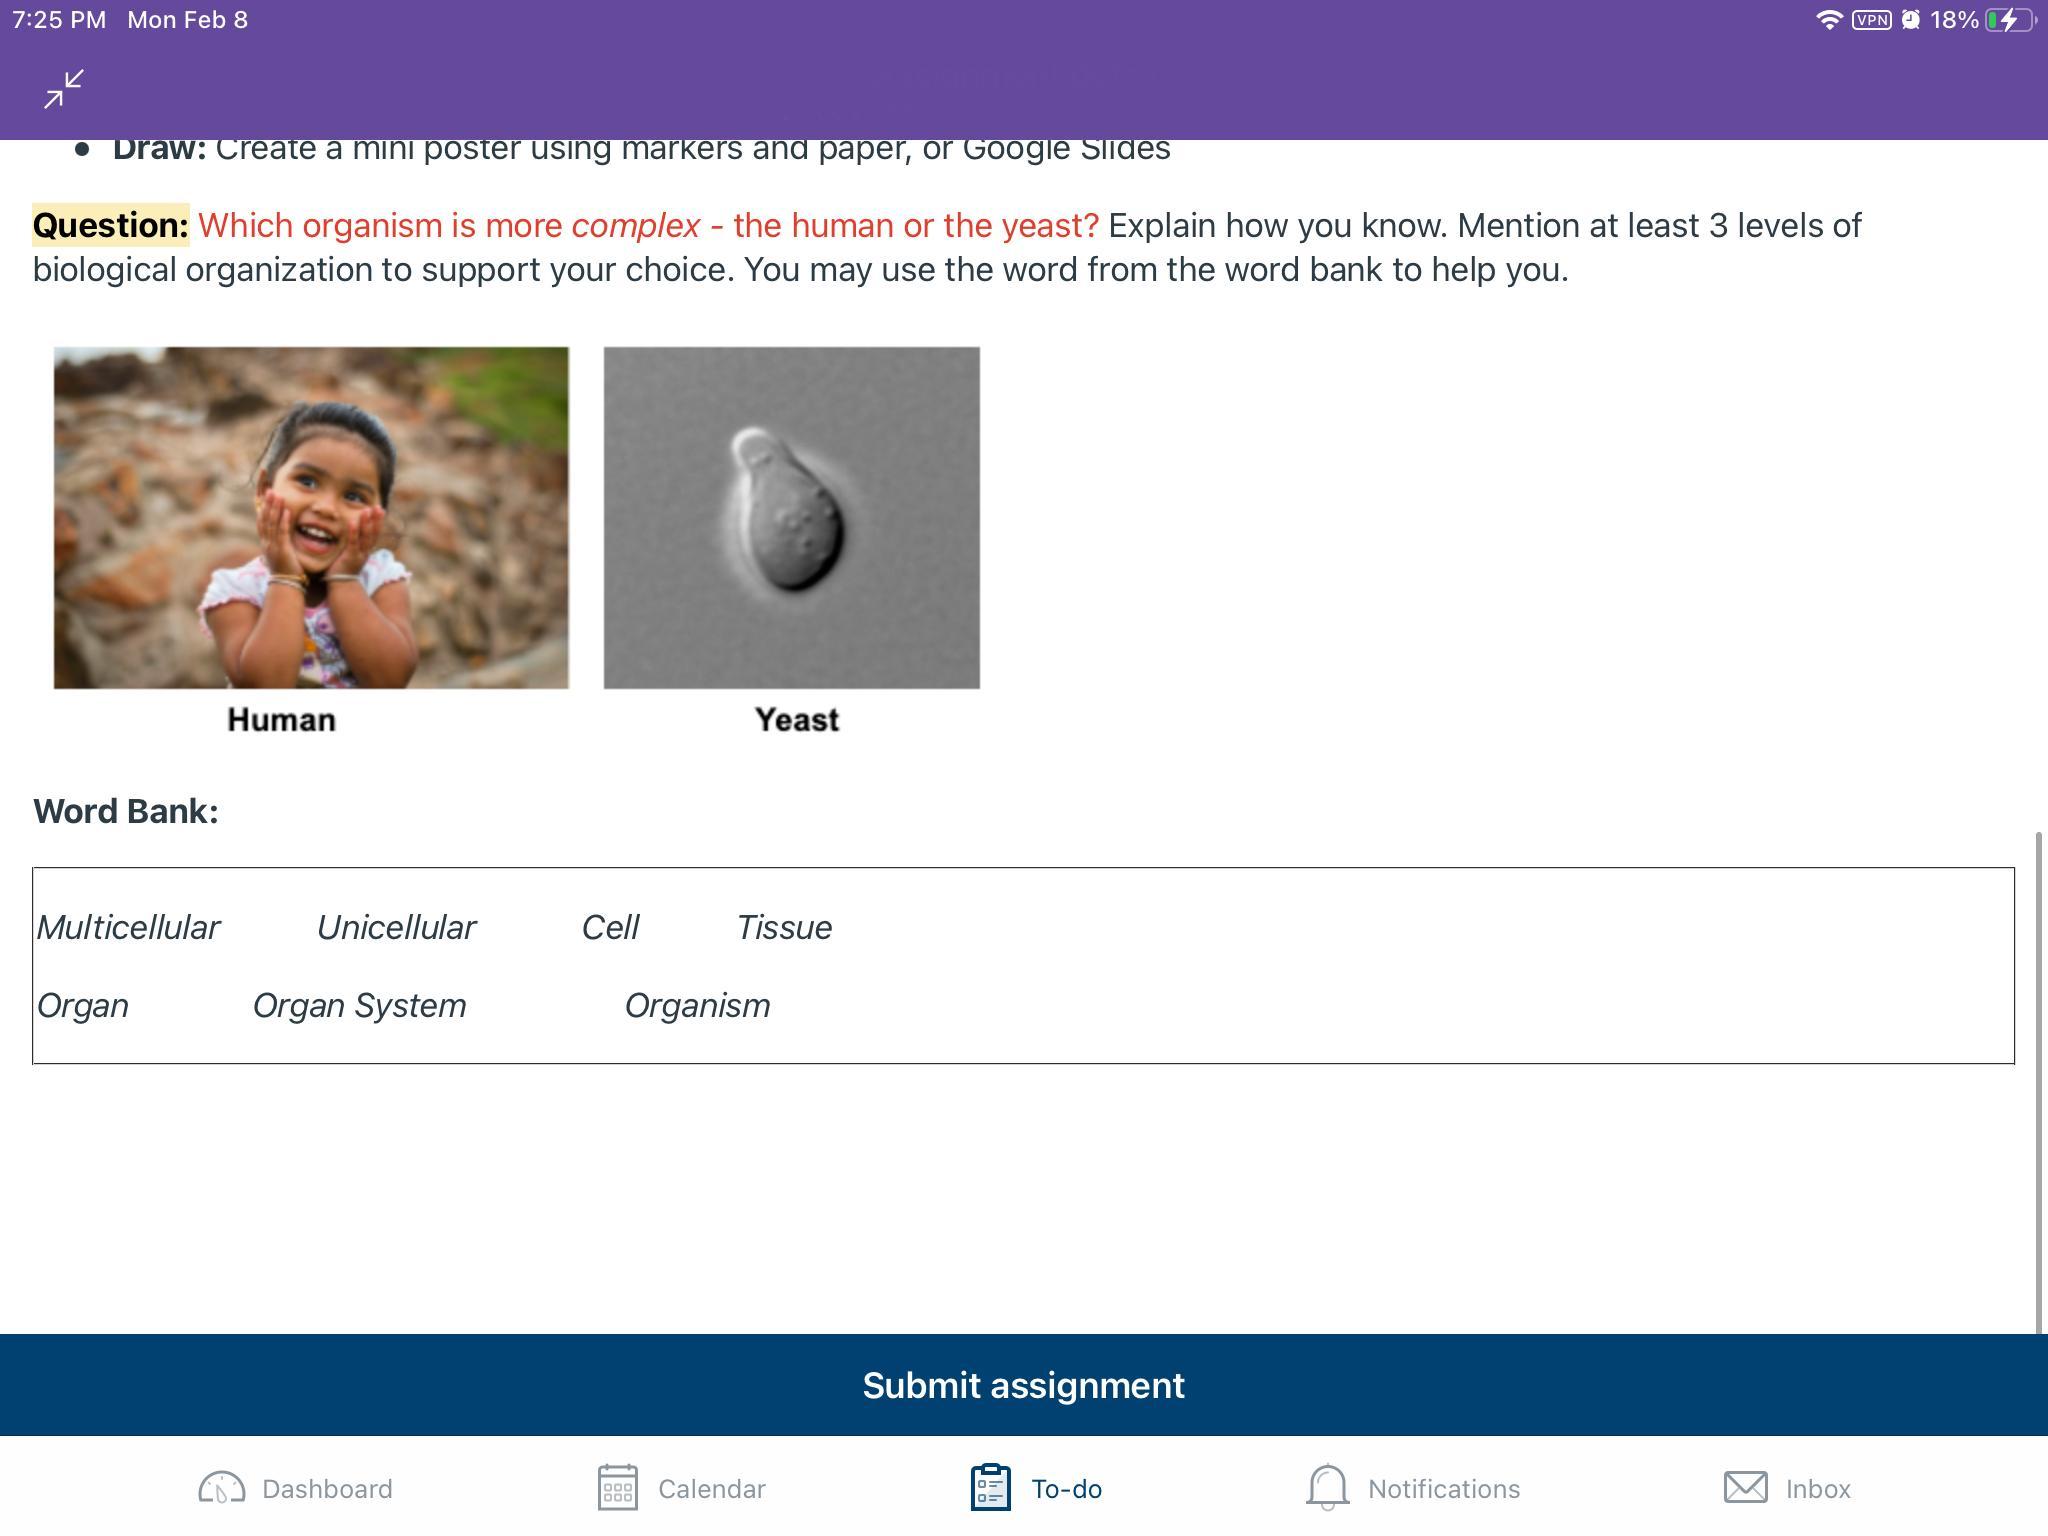Tap the Wi-Fi status icon
2048x1536 pixels.
click(1828, 20)
